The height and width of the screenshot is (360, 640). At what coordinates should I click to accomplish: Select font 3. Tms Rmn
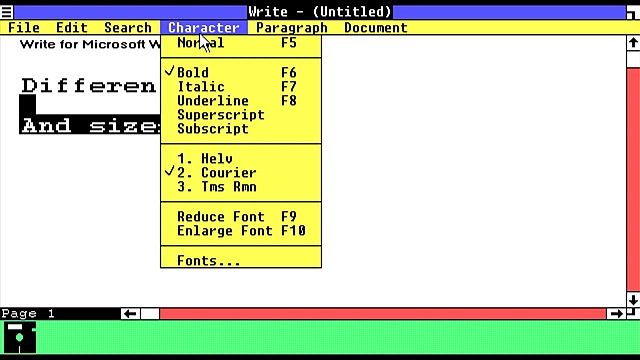pyautogui.click(x=241, y=187)
